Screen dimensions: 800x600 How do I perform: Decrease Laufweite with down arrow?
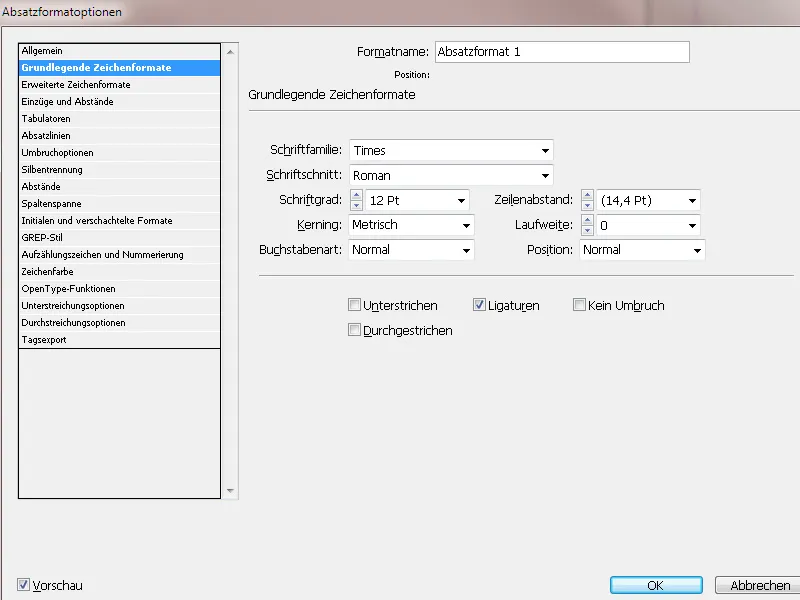[x=587, y=231]
